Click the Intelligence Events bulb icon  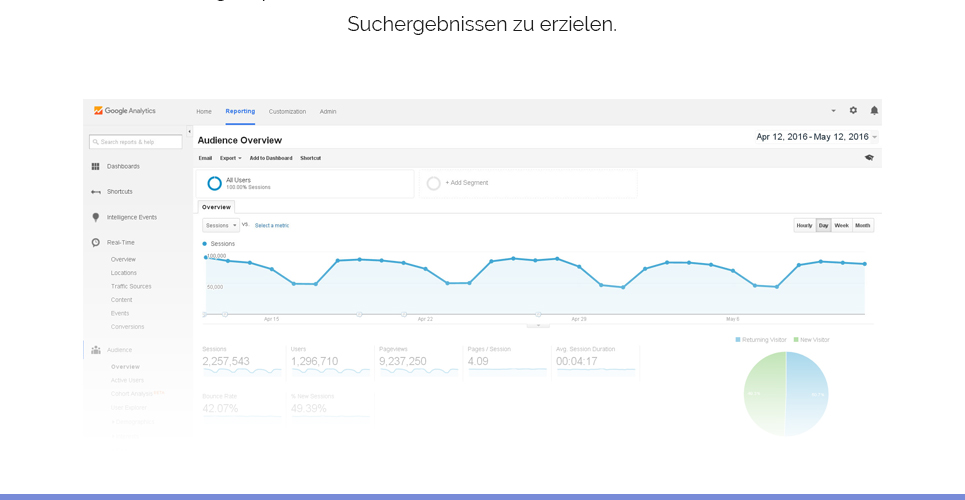95,217
